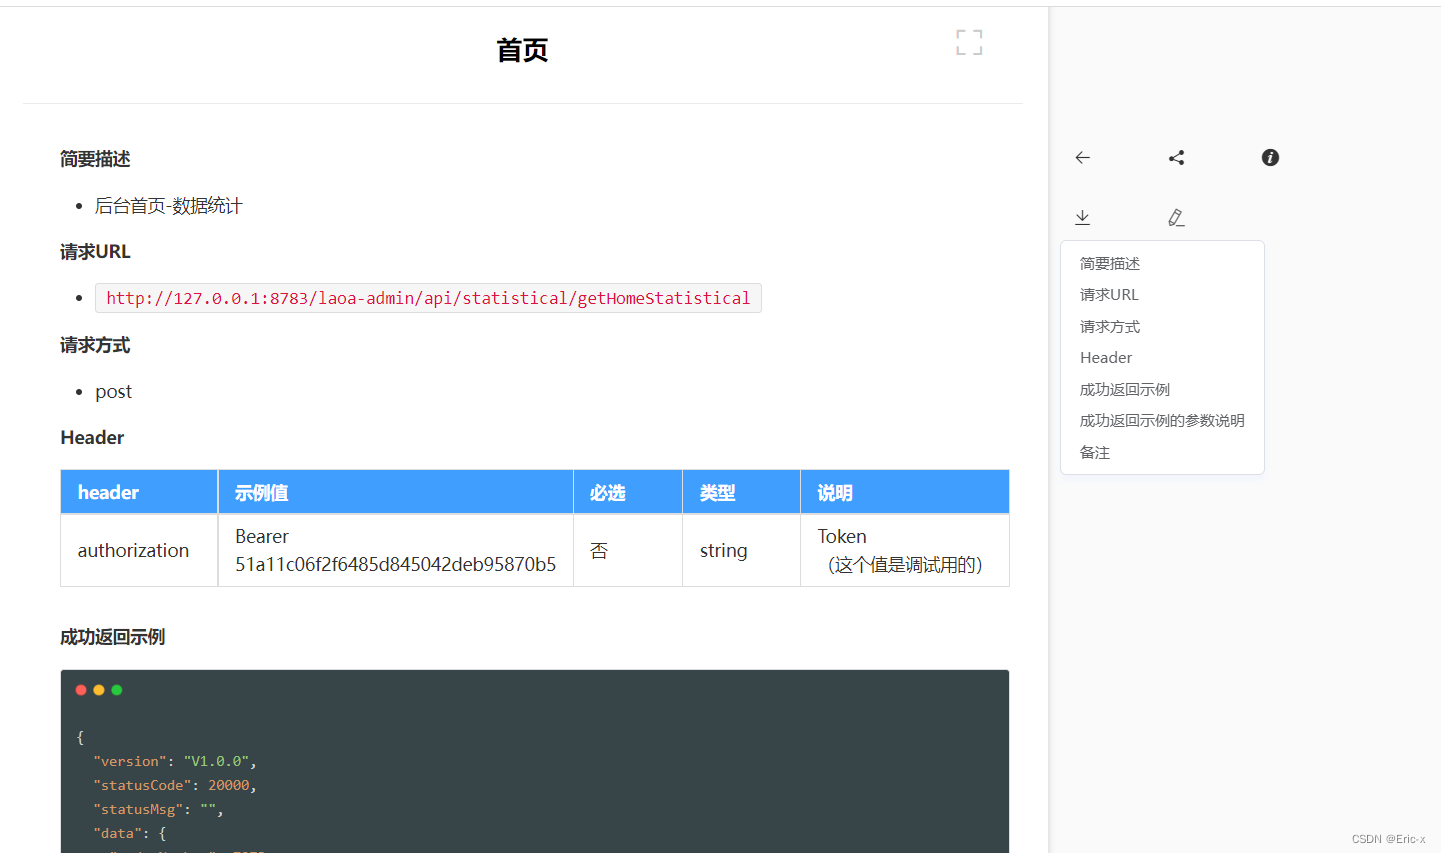Jump to 备注 section via sidebar outline

coord(1093,452)
